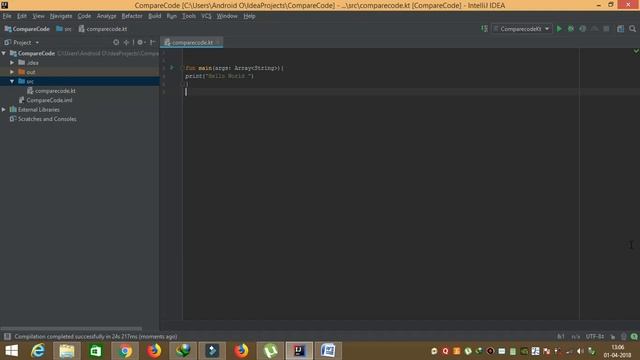Viewport: 640px width, 360px height.
Task: Click the Stop square icon in the toolbar
Action: pyautogui.click(x=606, y=29)
